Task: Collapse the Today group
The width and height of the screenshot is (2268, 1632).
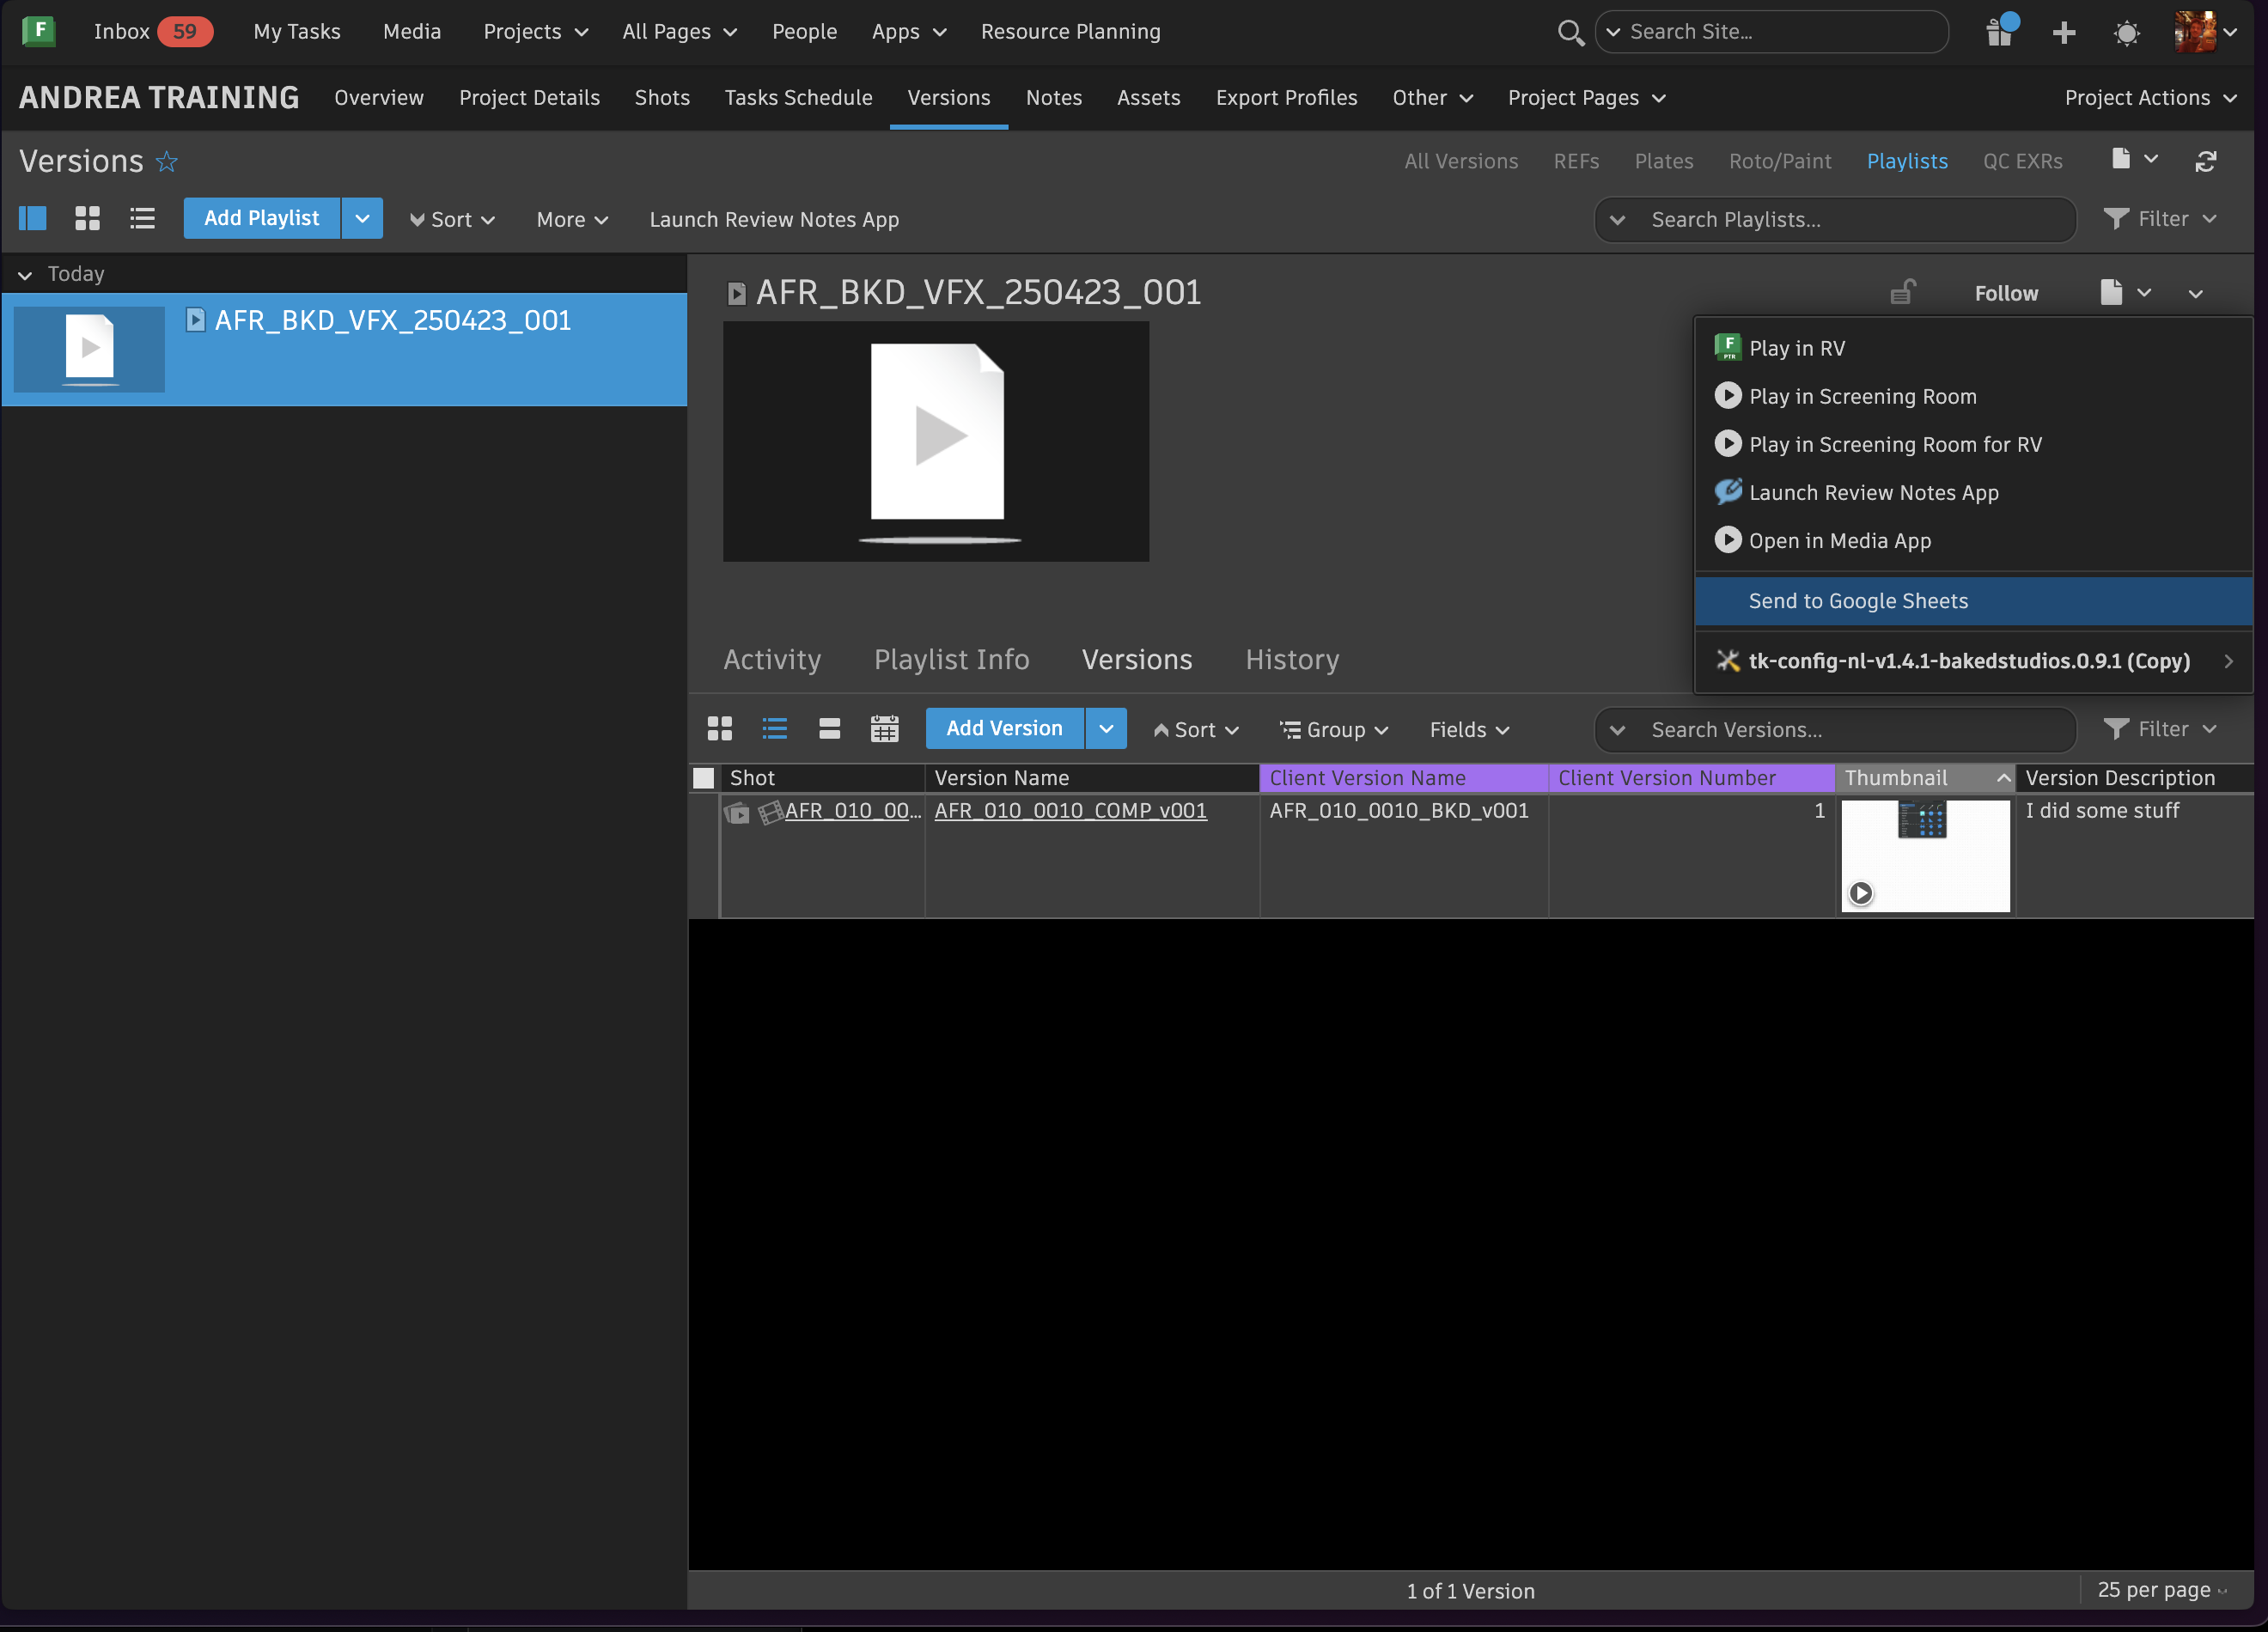Action: tap(25, 275)
